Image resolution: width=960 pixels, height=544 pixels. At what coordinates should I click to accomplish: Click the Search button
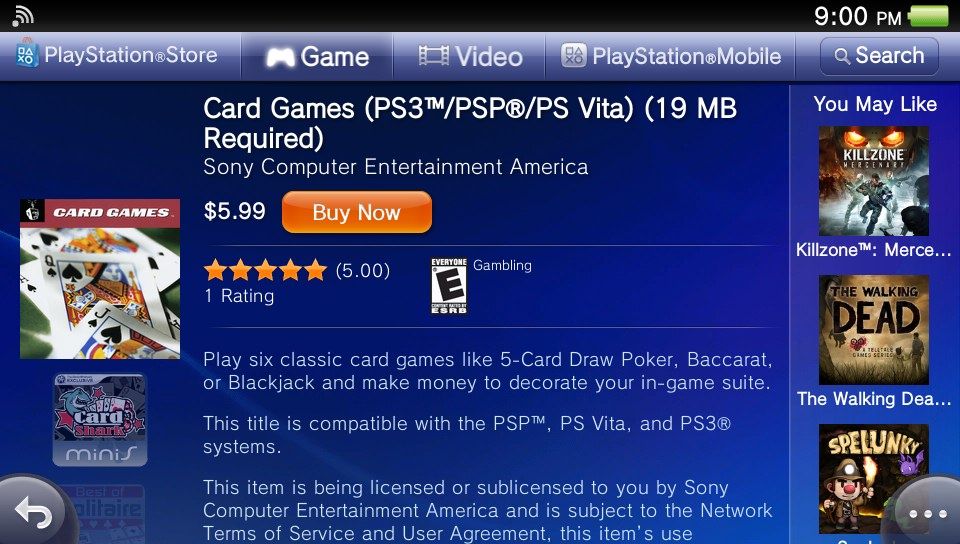click(879, 56)
